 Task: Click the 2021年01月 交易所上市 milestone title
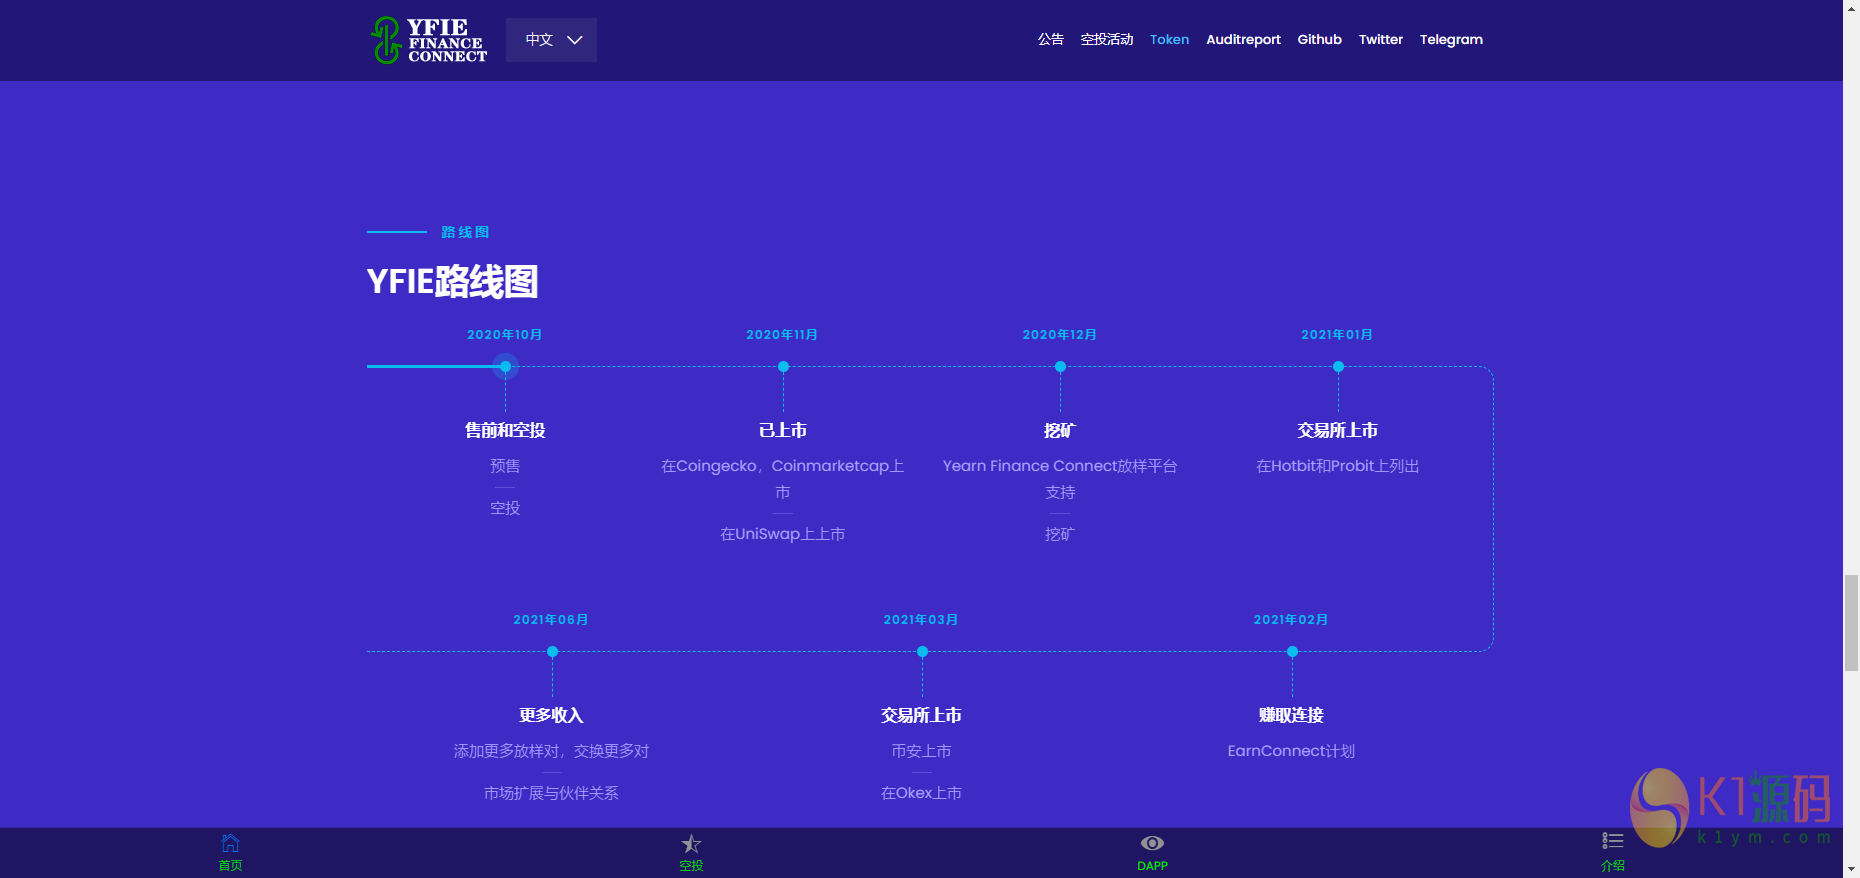point(1338,430)
